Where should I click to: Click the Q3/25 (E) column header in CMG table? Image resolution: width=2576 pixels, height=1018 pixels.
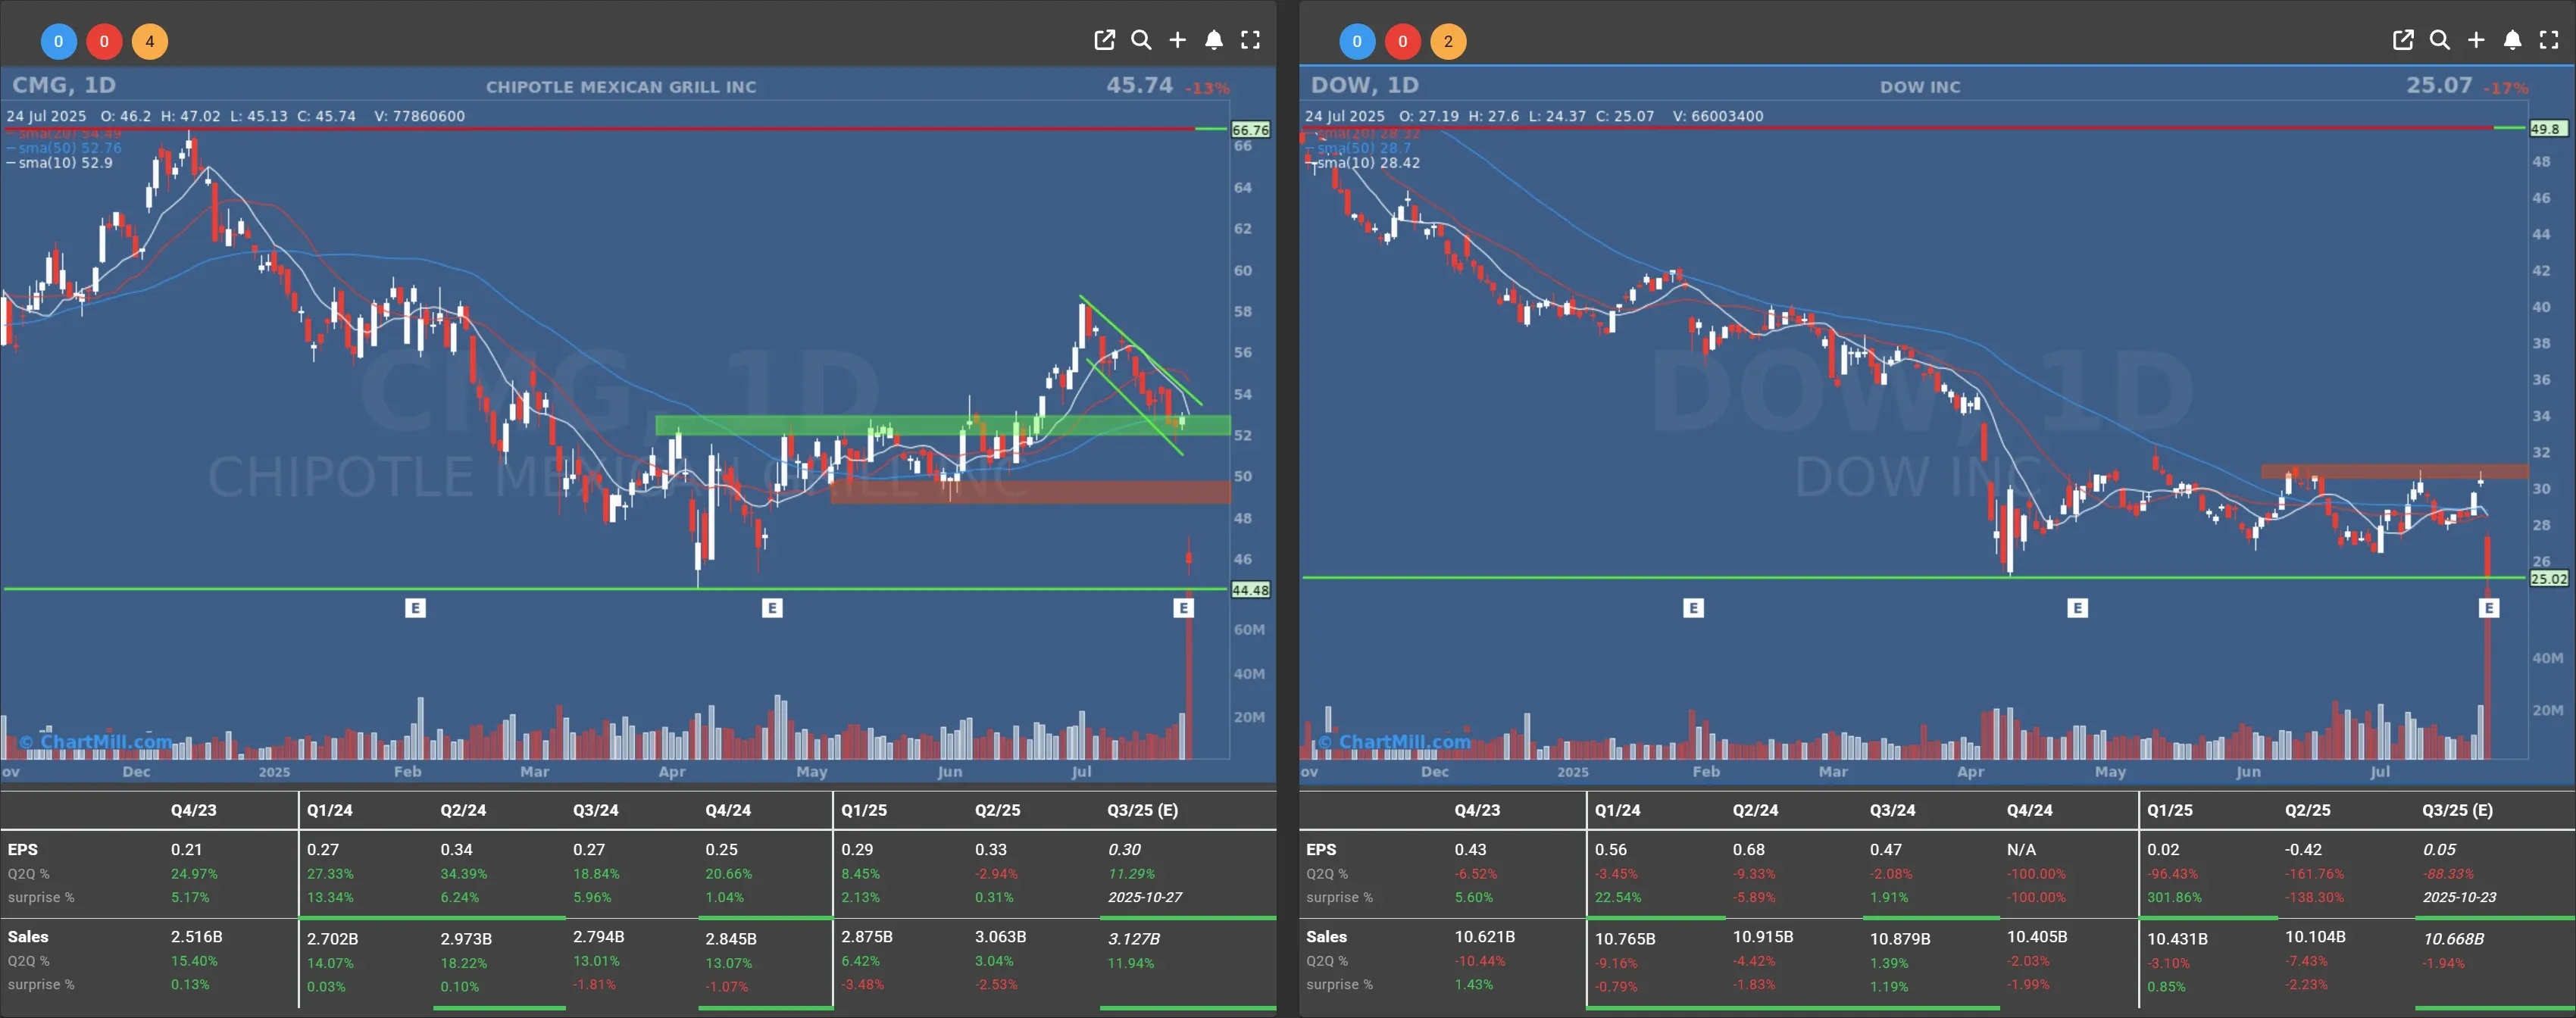(1142, 810)
